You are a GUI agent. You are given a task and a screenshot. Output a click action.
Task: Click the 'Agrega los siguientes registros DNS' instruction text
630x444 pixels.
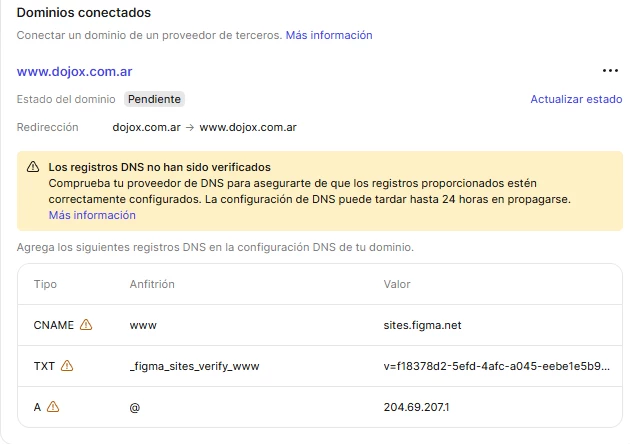point(215,247)
